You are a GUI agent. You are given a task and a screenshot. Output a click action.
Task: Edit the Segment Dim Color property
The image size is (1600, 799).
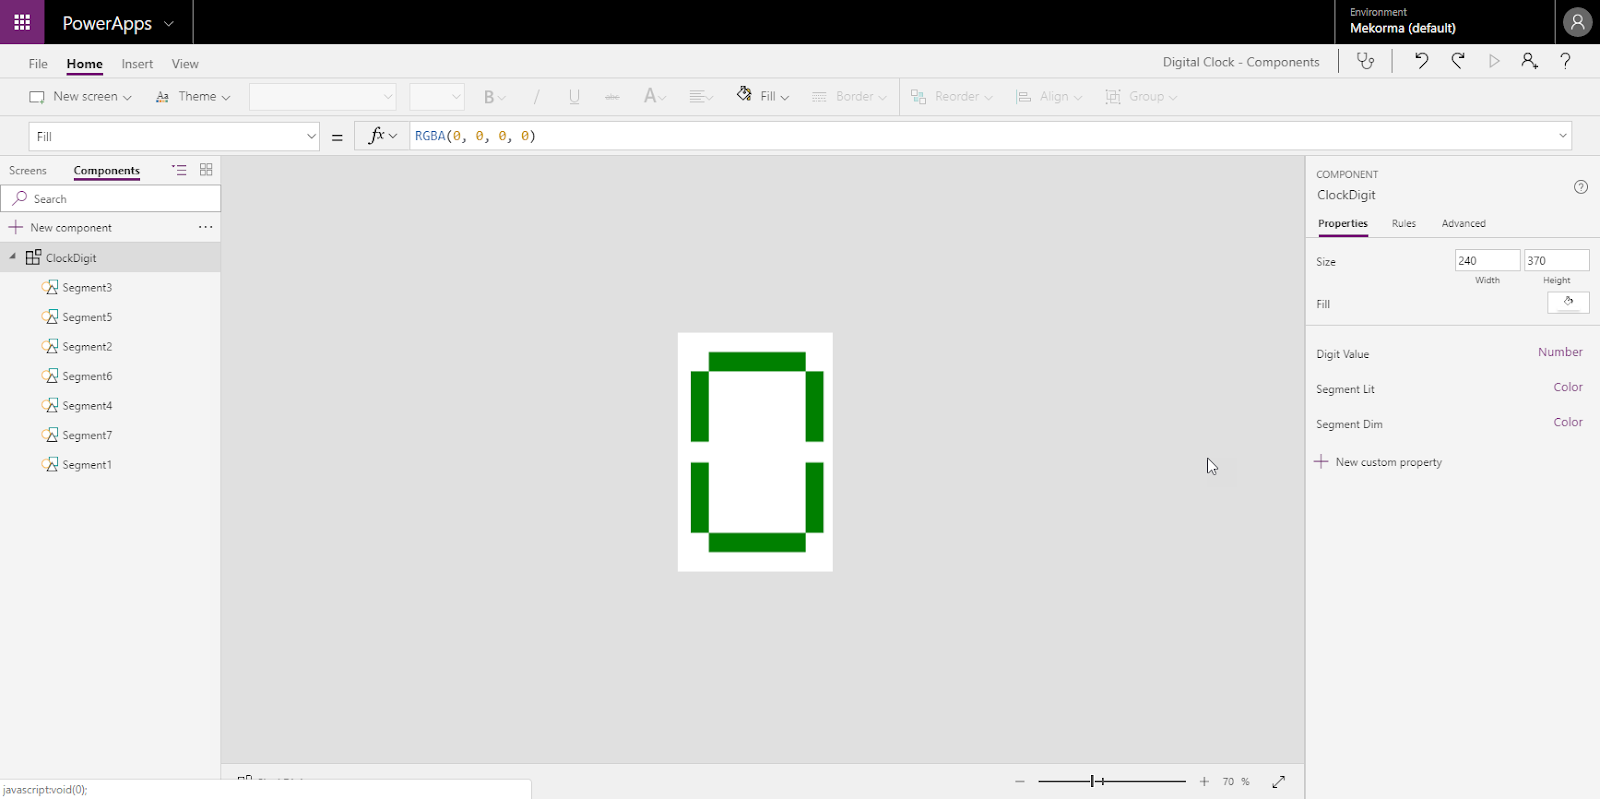[1568, 423]
